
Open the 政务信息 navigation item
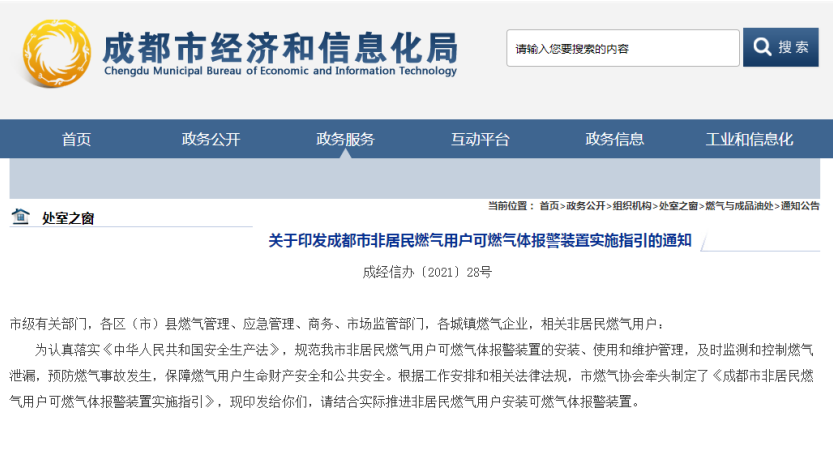pos(614,139)
